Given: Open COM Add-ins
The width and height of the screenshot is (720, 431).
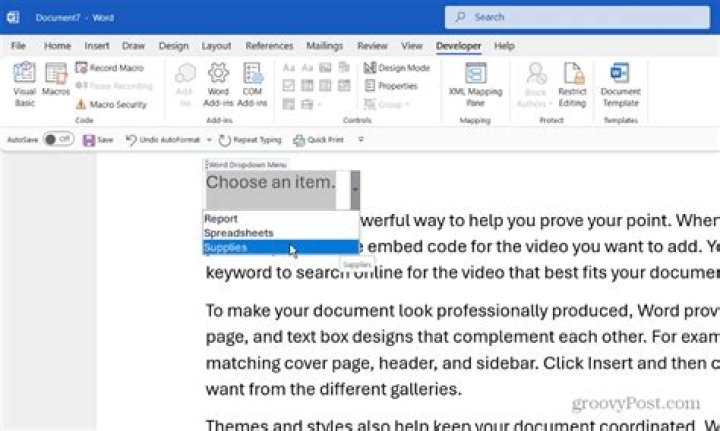Looking at the screenshot, I should (x=252, y=84).
